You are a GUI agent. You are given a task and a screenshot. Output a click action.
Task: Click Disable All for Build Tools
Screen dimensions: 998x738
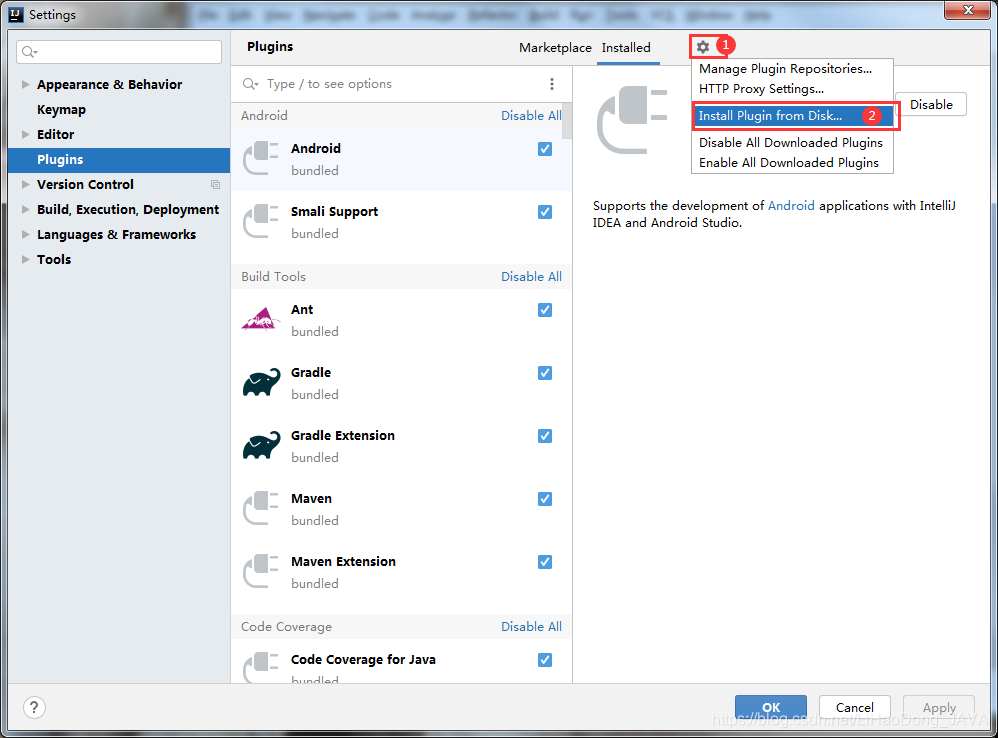point(531,276)
